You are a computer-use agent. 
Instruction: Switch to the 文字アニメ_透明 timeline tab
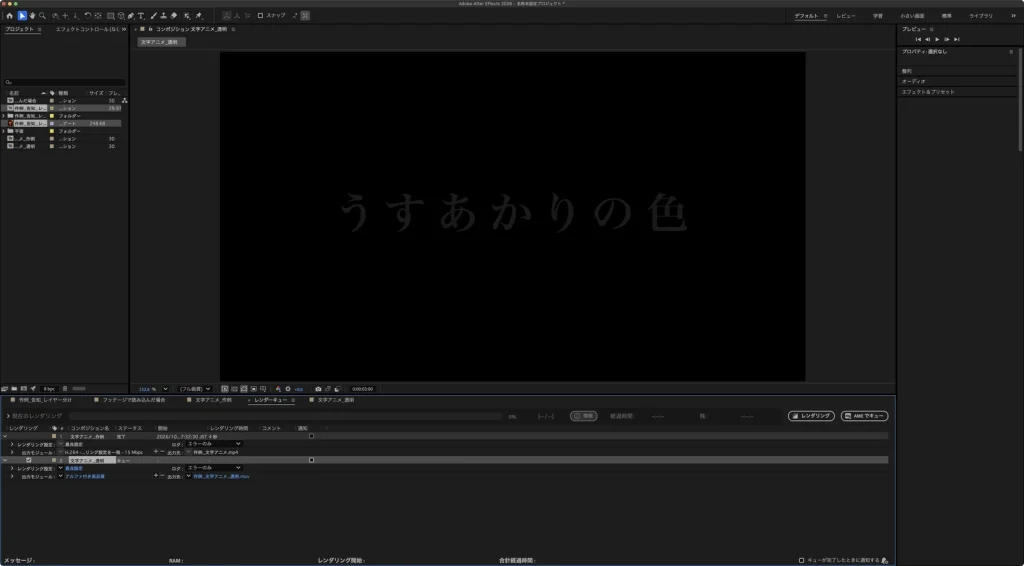tap(336, 400)
